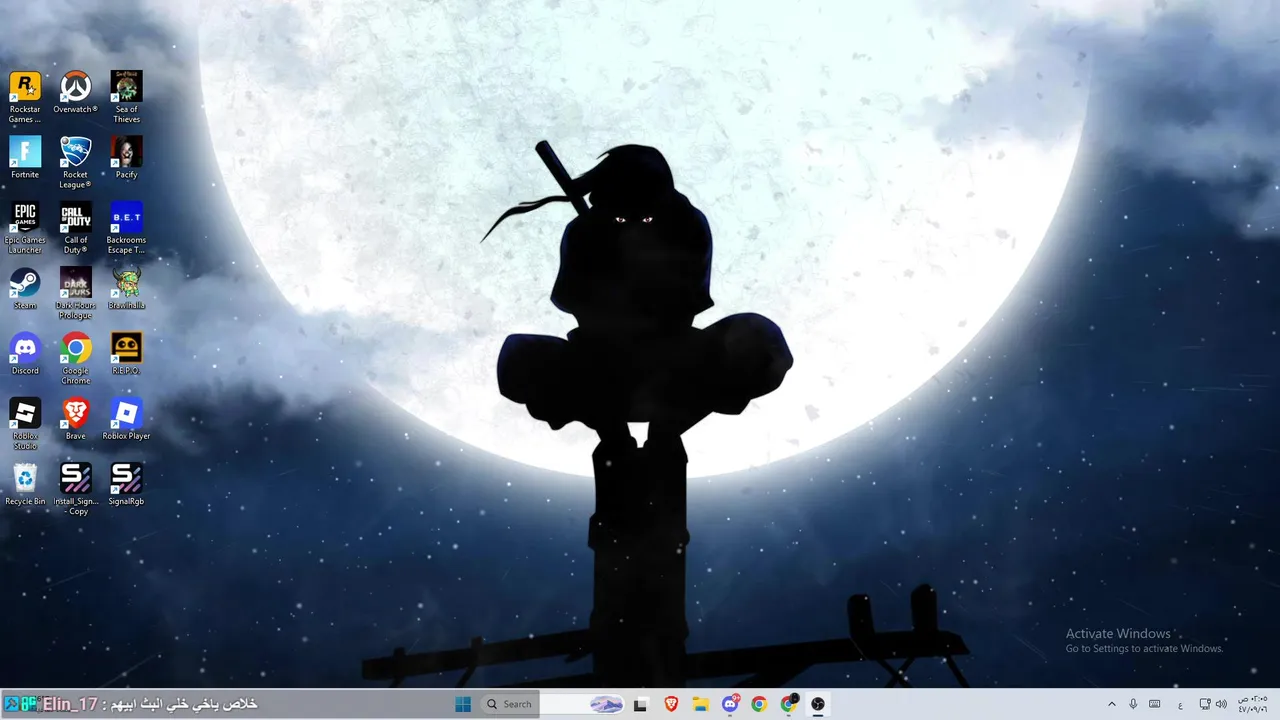This screenshot has width=1280, height=720.
Task: Select the Call of Duty shortcut
Action: (x=75, y=227)
